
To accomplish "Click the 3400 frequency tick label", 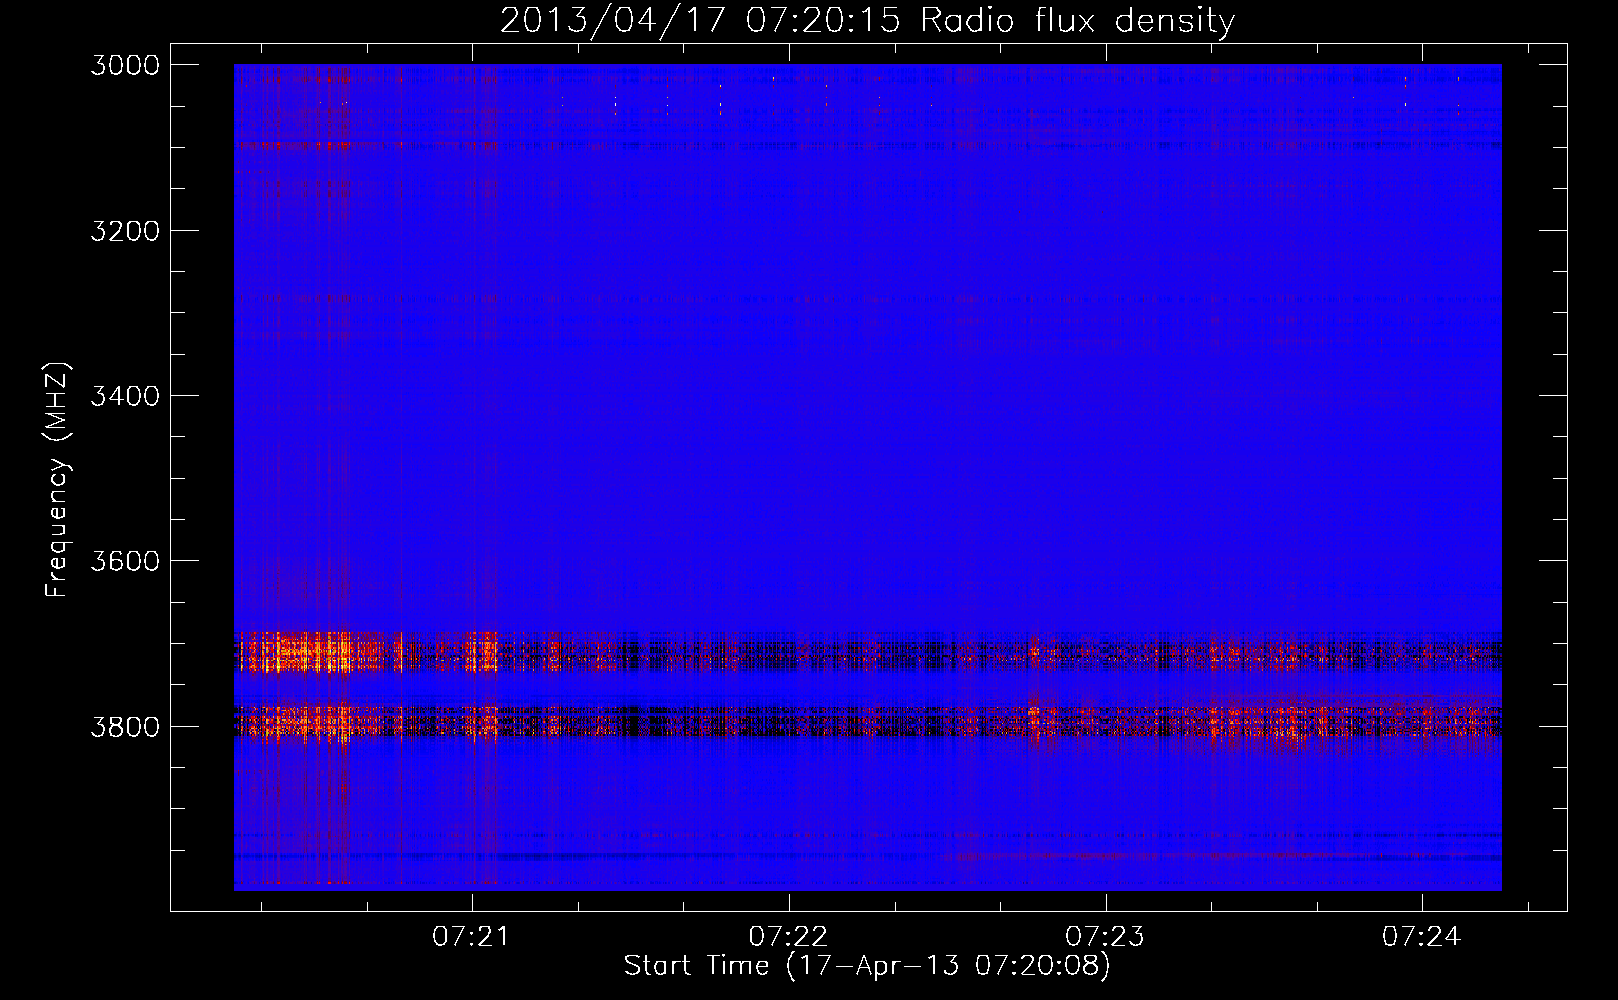I will point(125,396).
